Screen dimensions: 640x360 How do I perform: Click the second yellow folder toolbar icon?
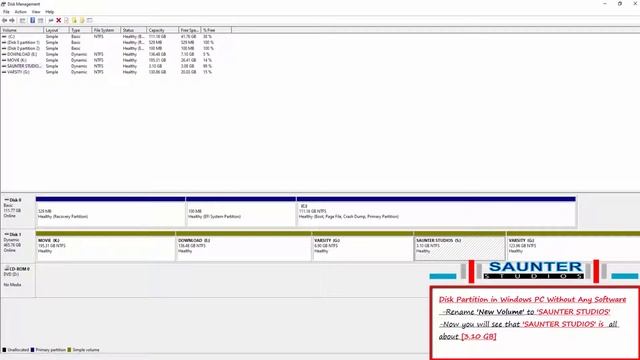pos(82,20)
